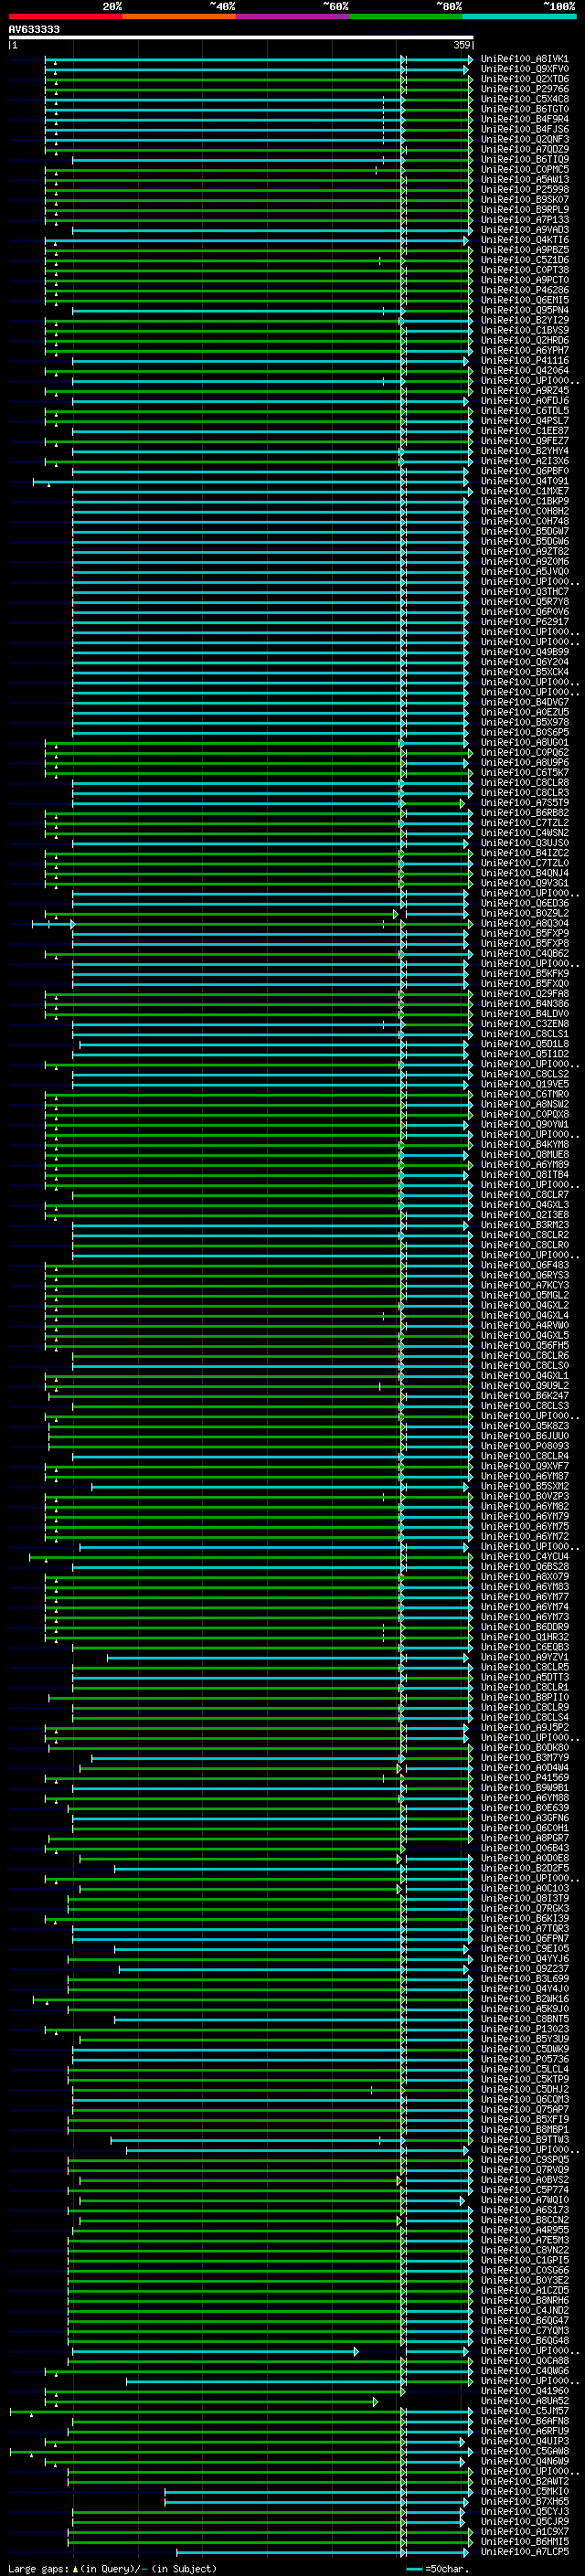Screen dimensions: 585x2576
Task: Select the UniRef100_B6TIQ9 label
Action: (x=524, y=159)
